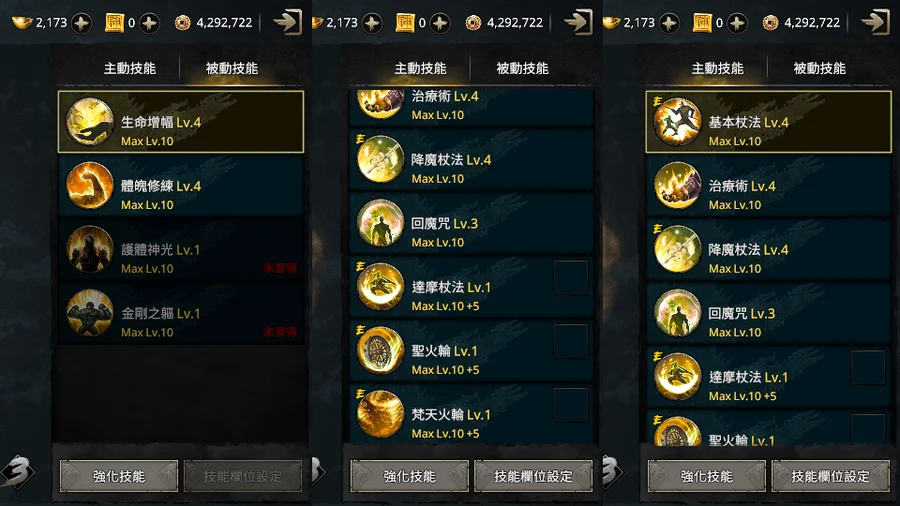Add tickets with plus icon in right panel

point(737,23)
